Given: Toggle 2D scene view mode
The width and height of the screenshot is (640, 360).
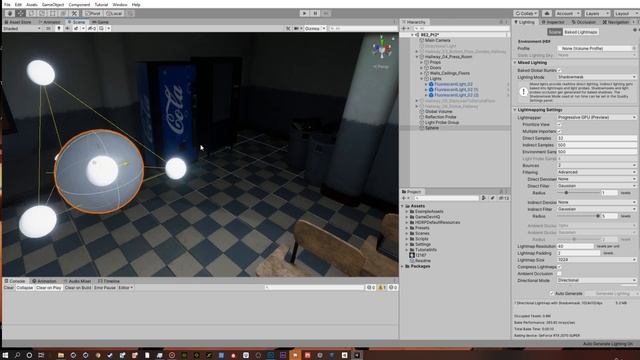Looking at the screenshot, I should 48,29.
